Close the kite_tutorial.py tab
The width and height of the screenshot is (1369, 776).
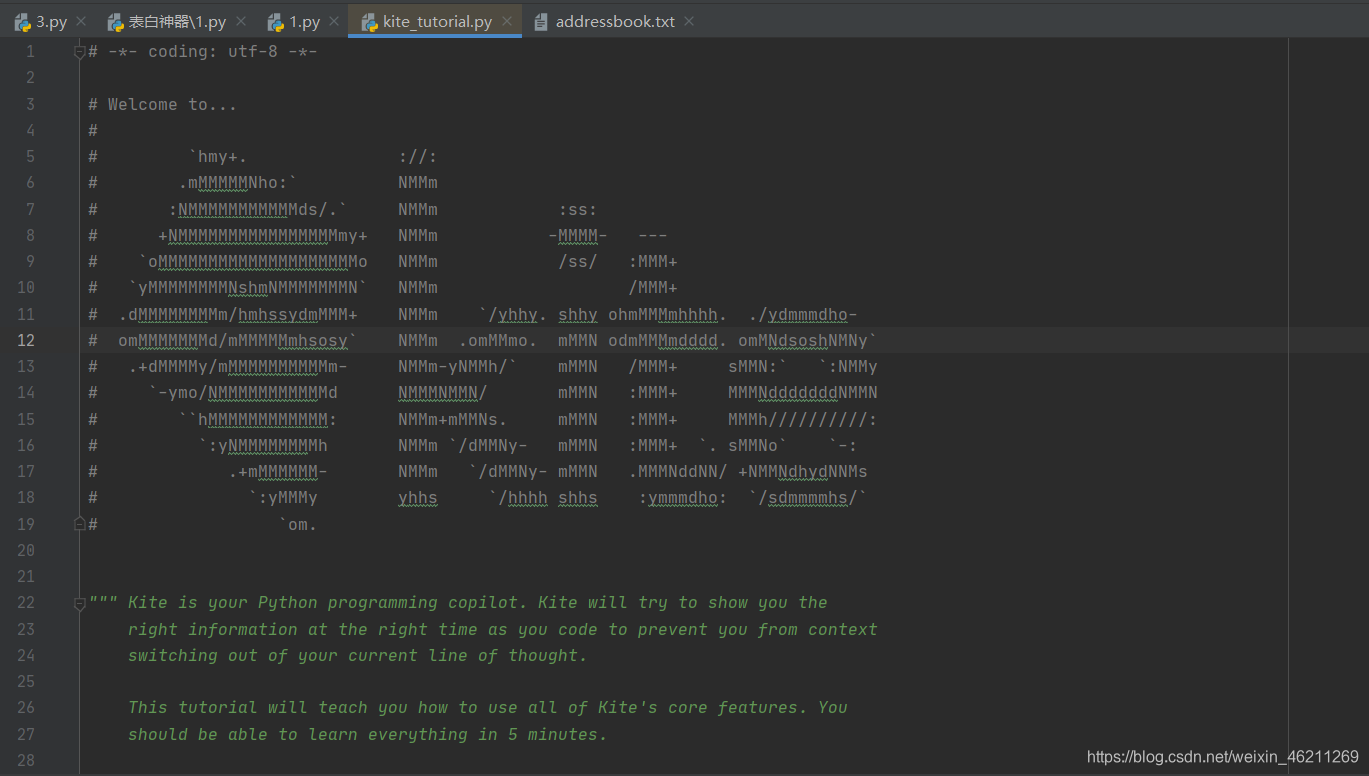click(x=507, y=21)
